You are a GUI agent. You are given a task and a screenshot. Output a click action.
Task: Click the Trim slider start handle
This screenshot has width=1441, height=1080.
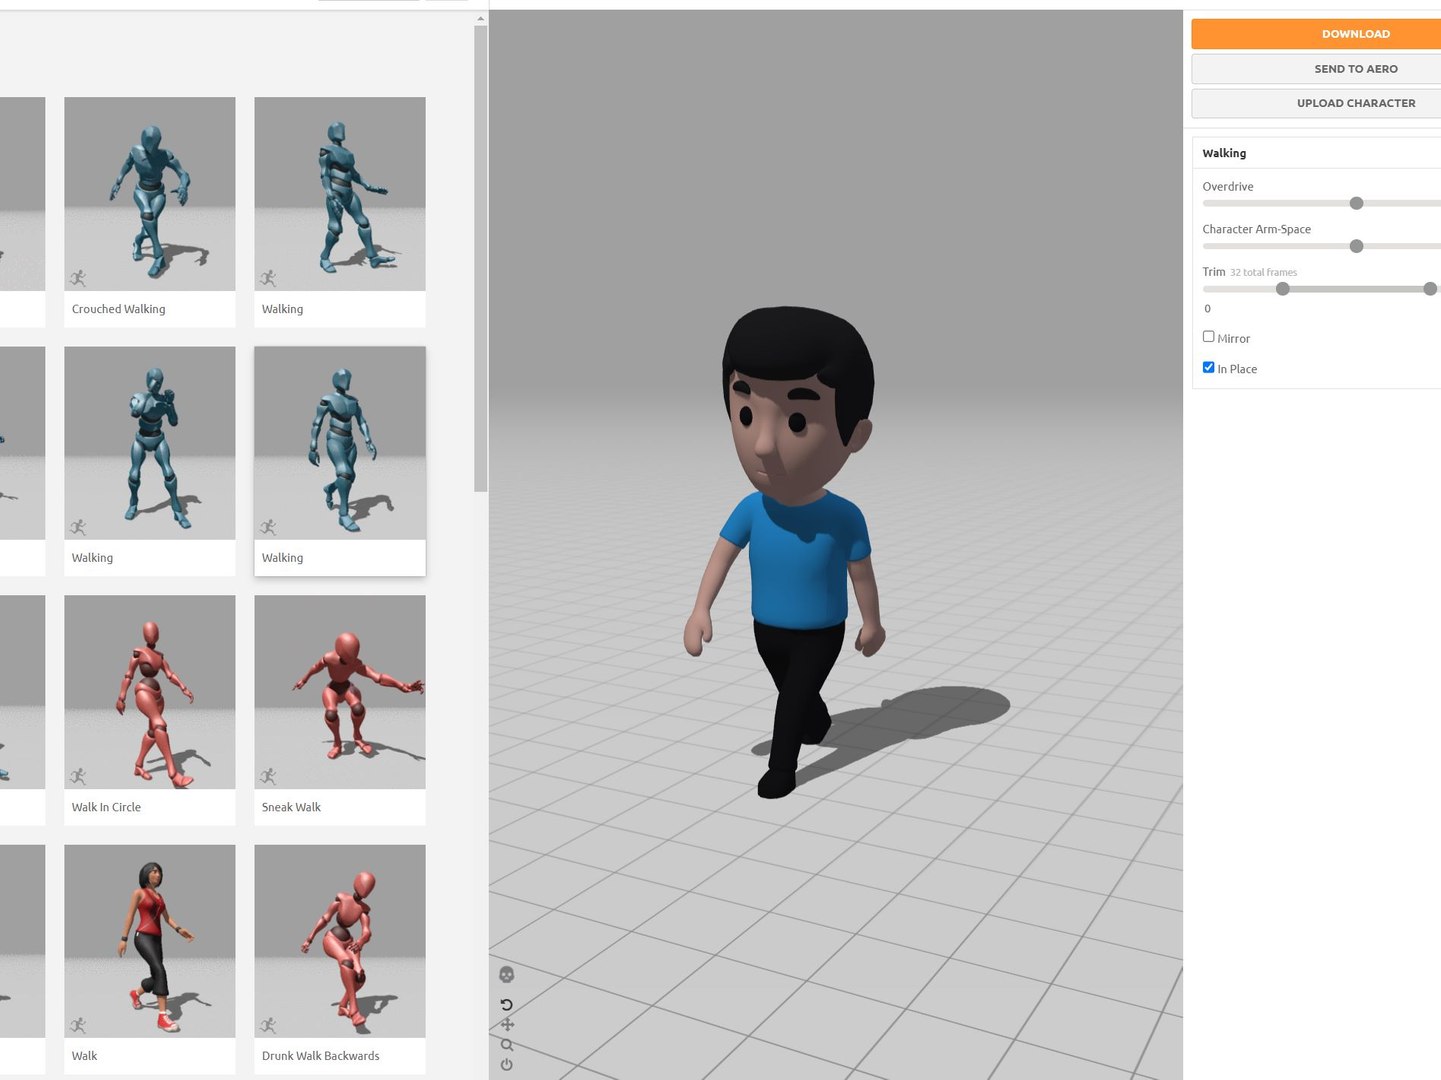1283,289
